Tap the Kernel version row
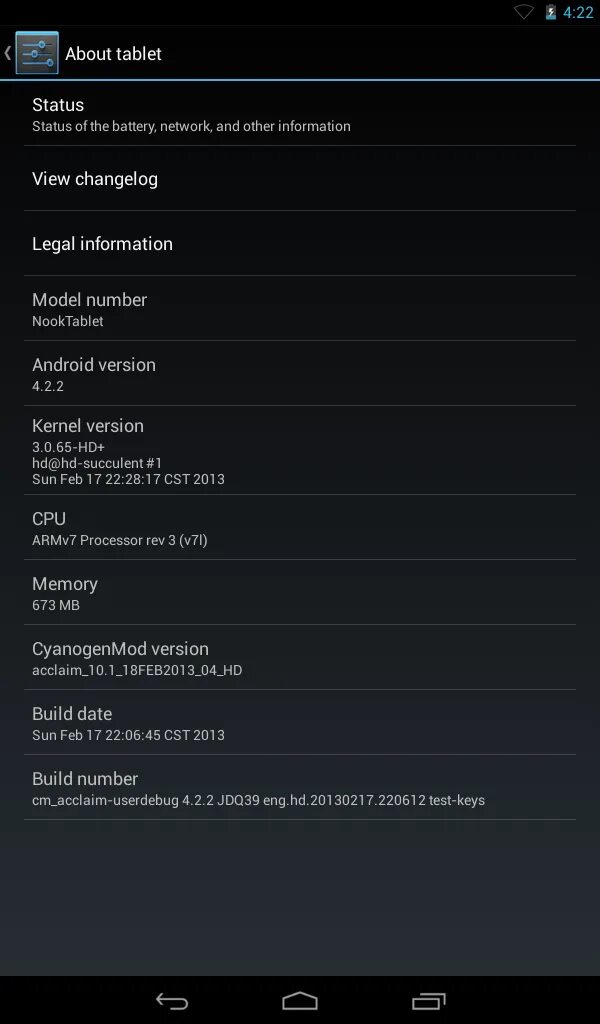600x1024 pixels. [x=300, y=450]
